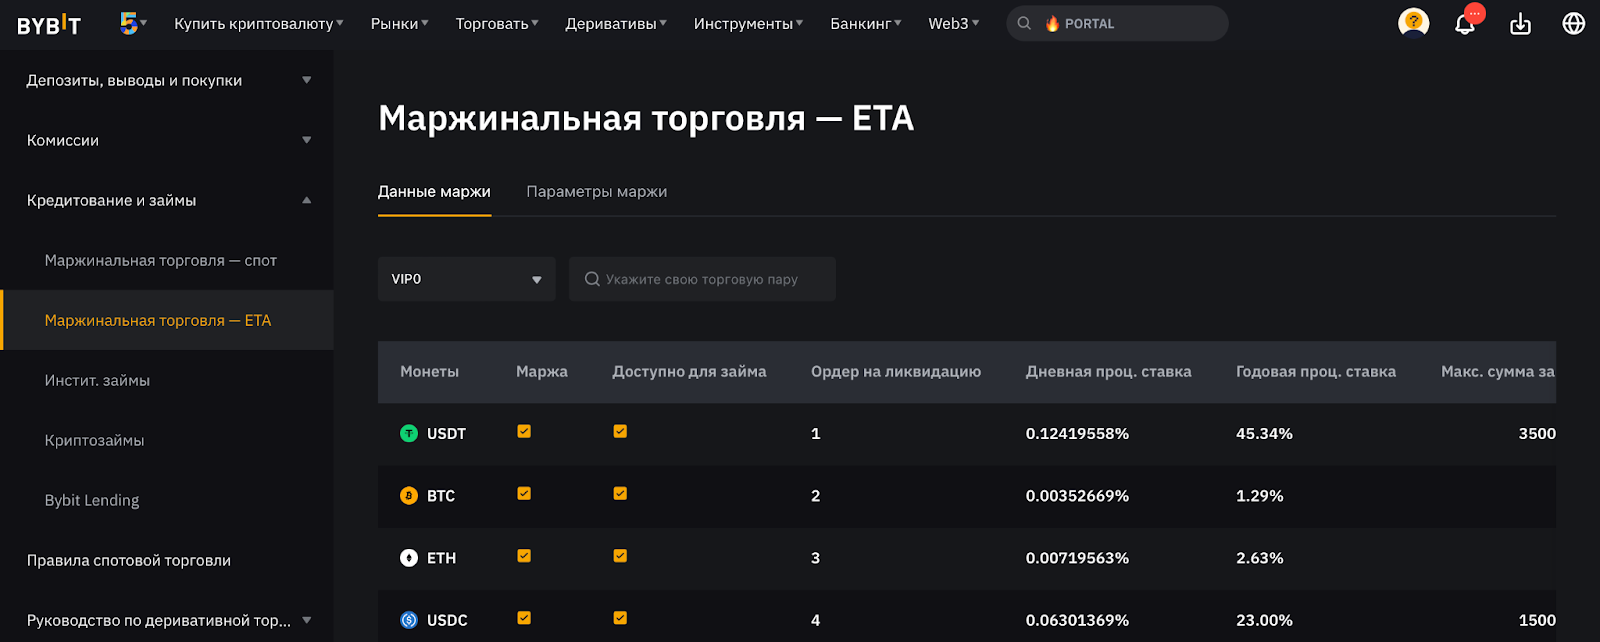
Task: Expand the Комиссии sidebar section
Action: click(167, 140)
